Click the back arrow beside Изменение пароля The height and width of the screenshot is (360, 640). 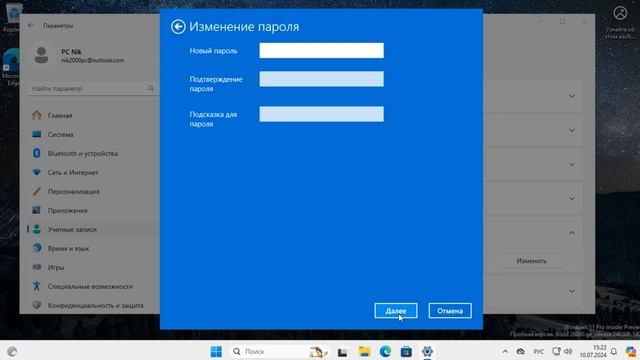[178, 27]
